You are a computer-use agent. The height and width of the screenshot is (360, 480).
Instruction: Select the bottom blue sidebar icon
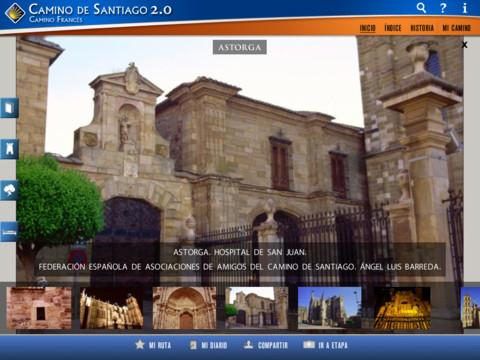pyautogui.click(x=9, y=232)
